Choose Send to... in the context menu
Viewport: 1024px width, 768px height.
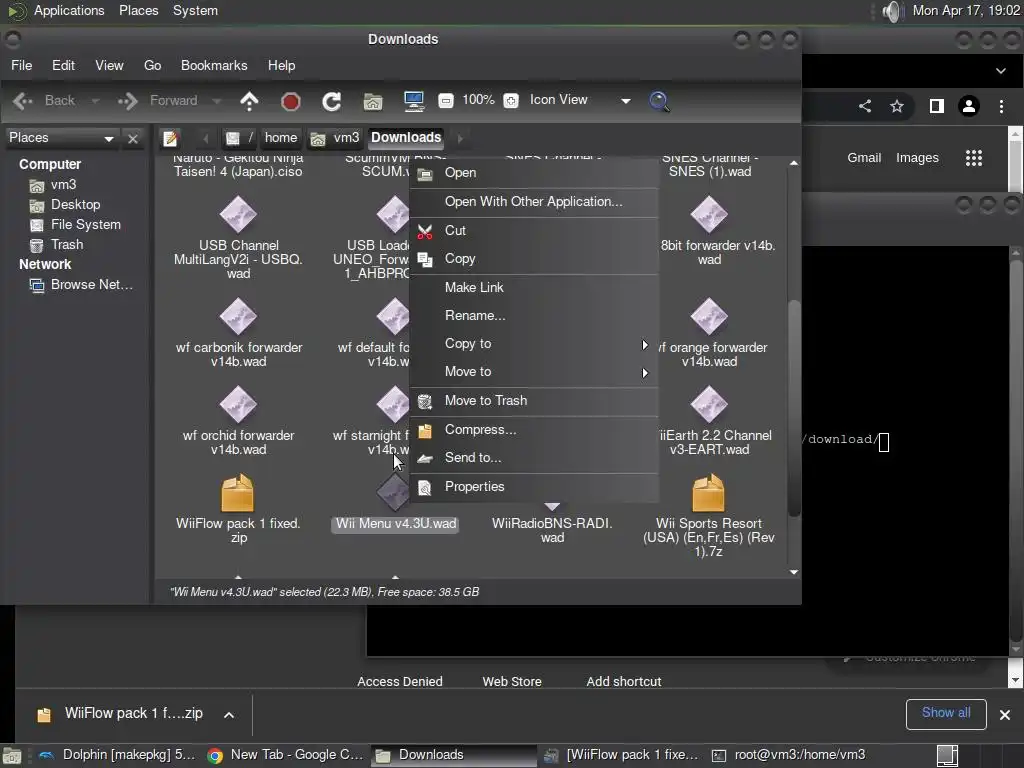coord(534,458)
